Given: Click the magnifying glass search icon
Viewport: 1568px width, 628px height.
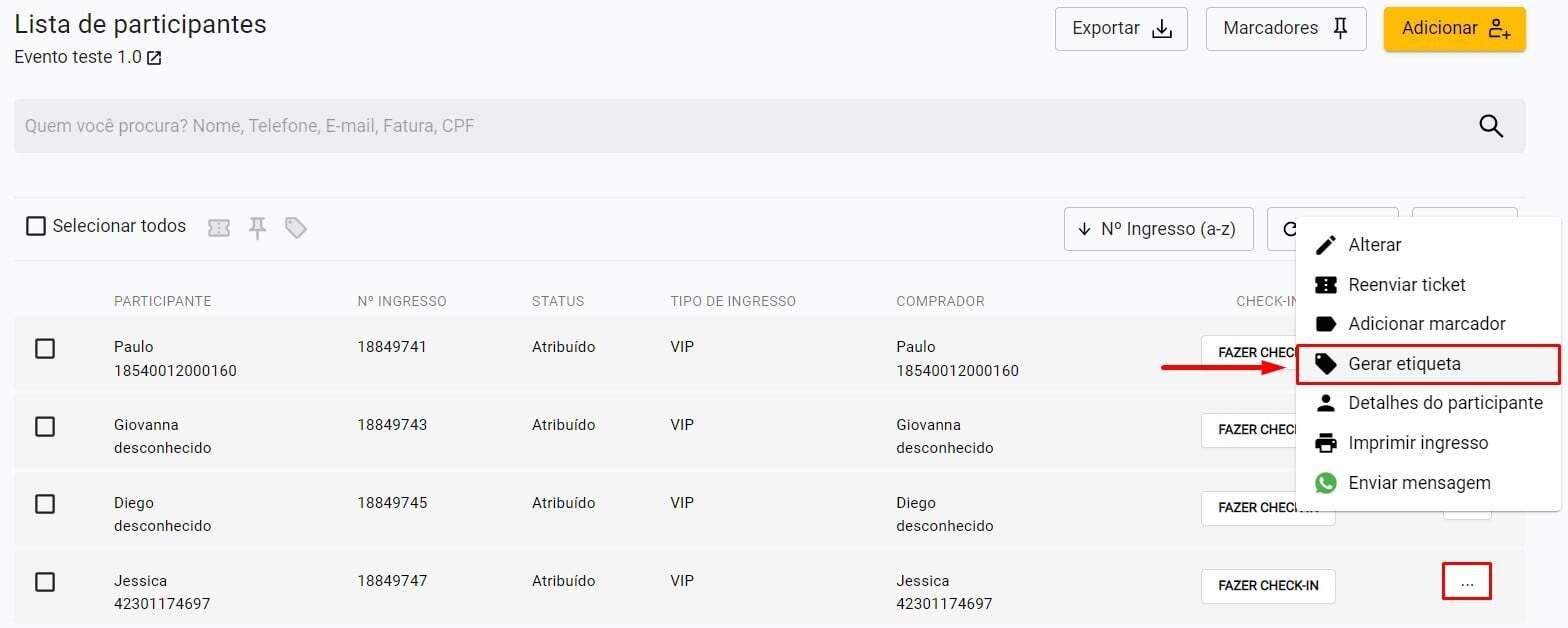Looking at the screenshot, I should [x=1490, y=126].
